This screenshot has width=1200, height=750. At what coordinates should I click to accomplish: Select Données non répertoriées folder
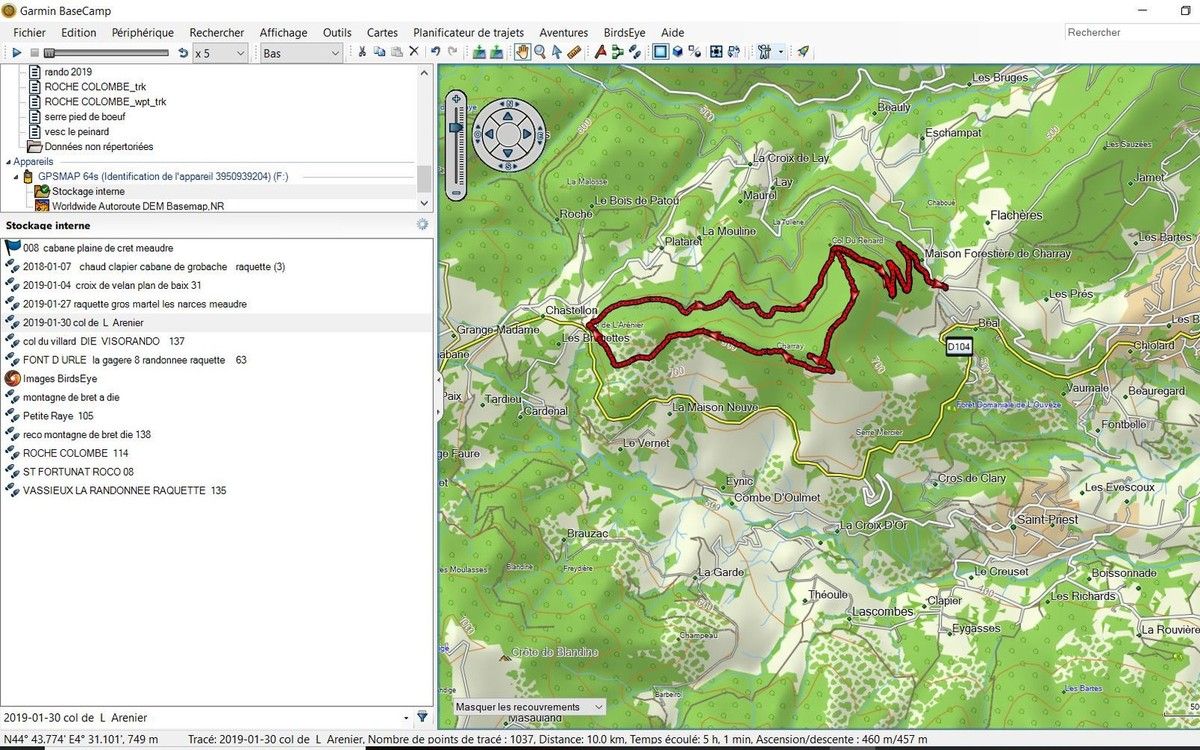click(98, 146)
